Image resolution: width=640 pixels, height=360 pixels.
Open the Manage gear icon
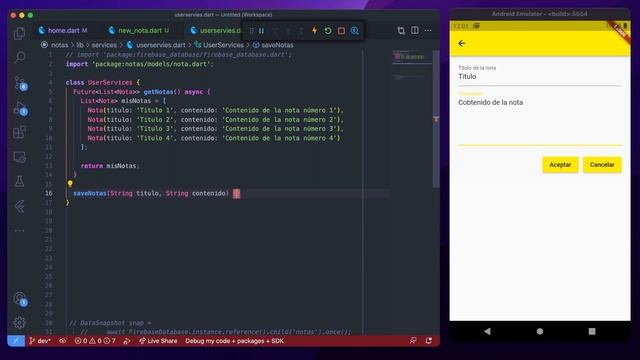click(19, 323)
